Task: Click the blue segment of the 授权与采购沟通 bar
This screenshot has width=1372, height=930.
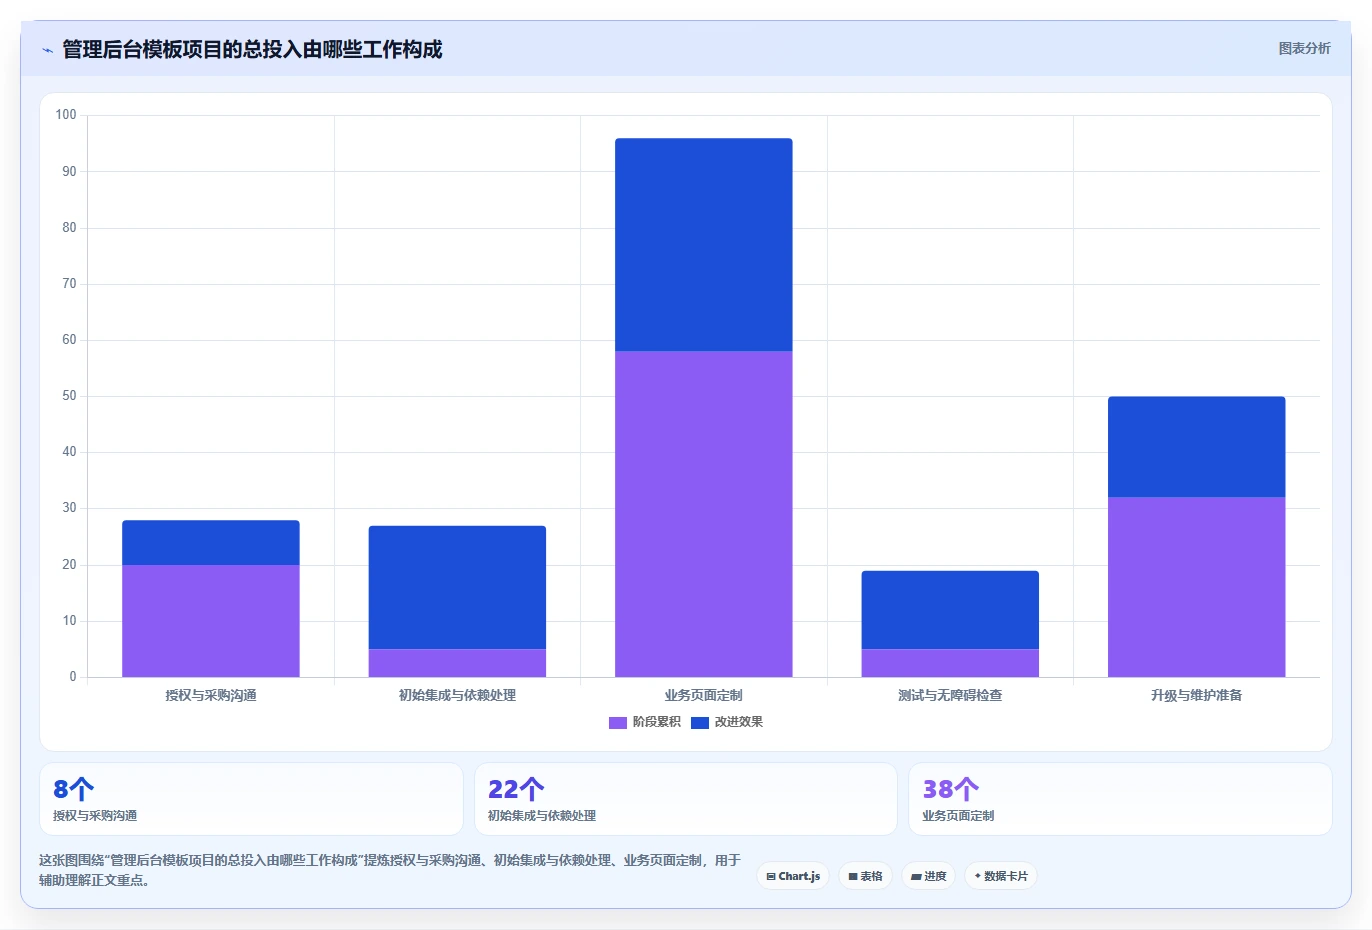Action: [211, 543]
